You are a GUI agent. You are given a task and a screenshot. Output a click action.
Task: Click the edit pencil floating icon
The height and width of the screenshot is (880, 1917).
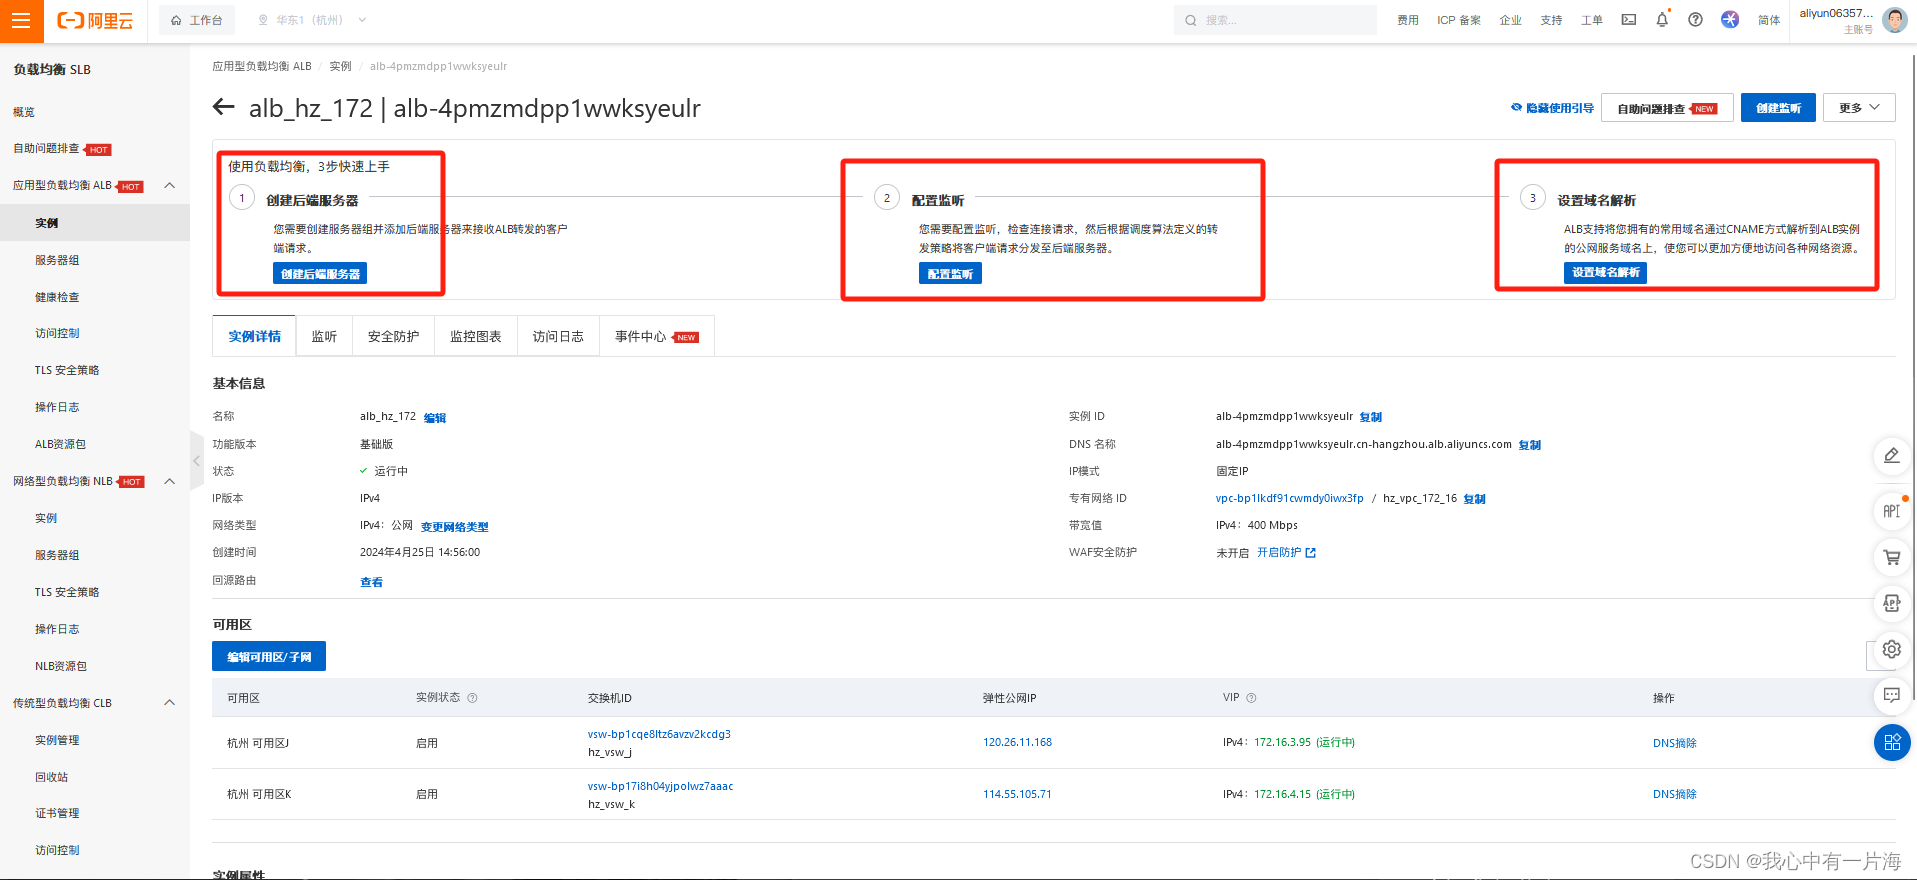[1891, 456]
